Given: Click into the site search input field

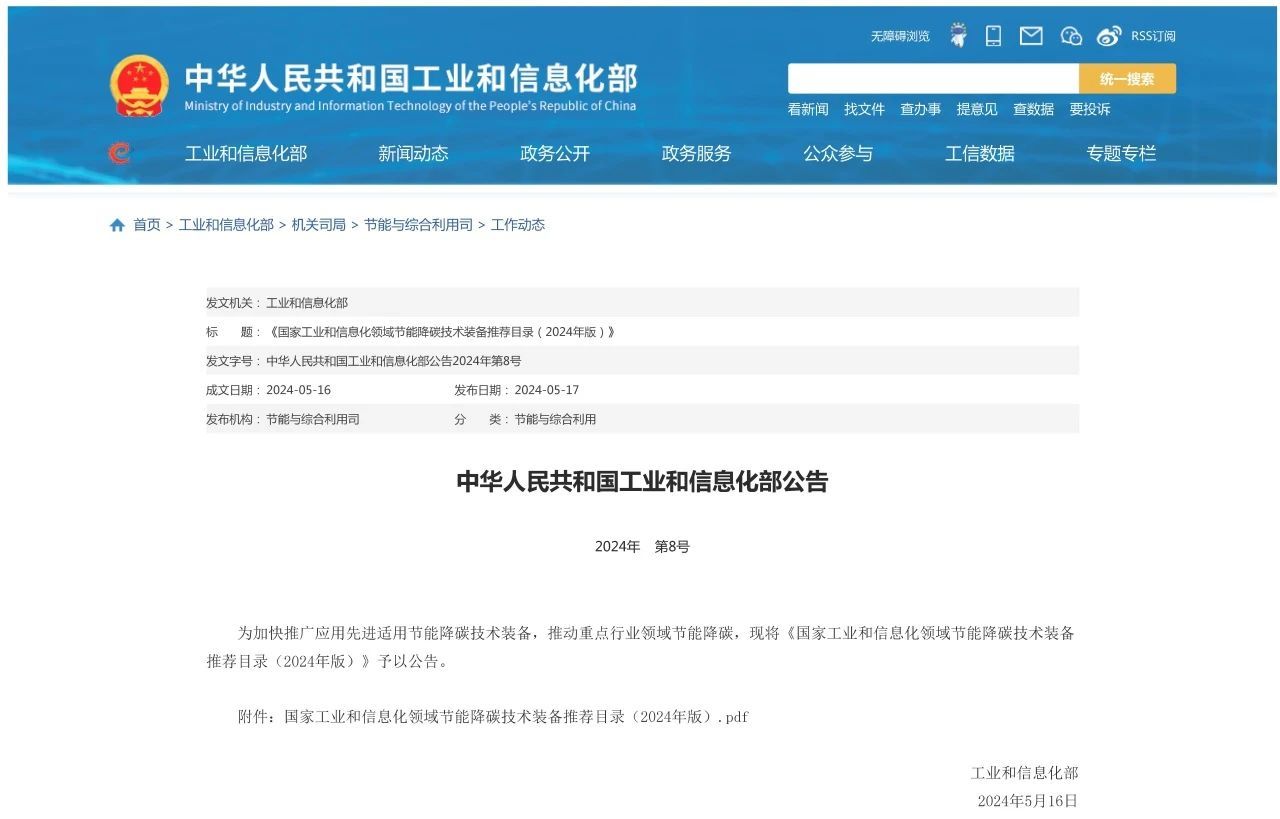Looking at the screenshot, I should [x=932, y=79].
